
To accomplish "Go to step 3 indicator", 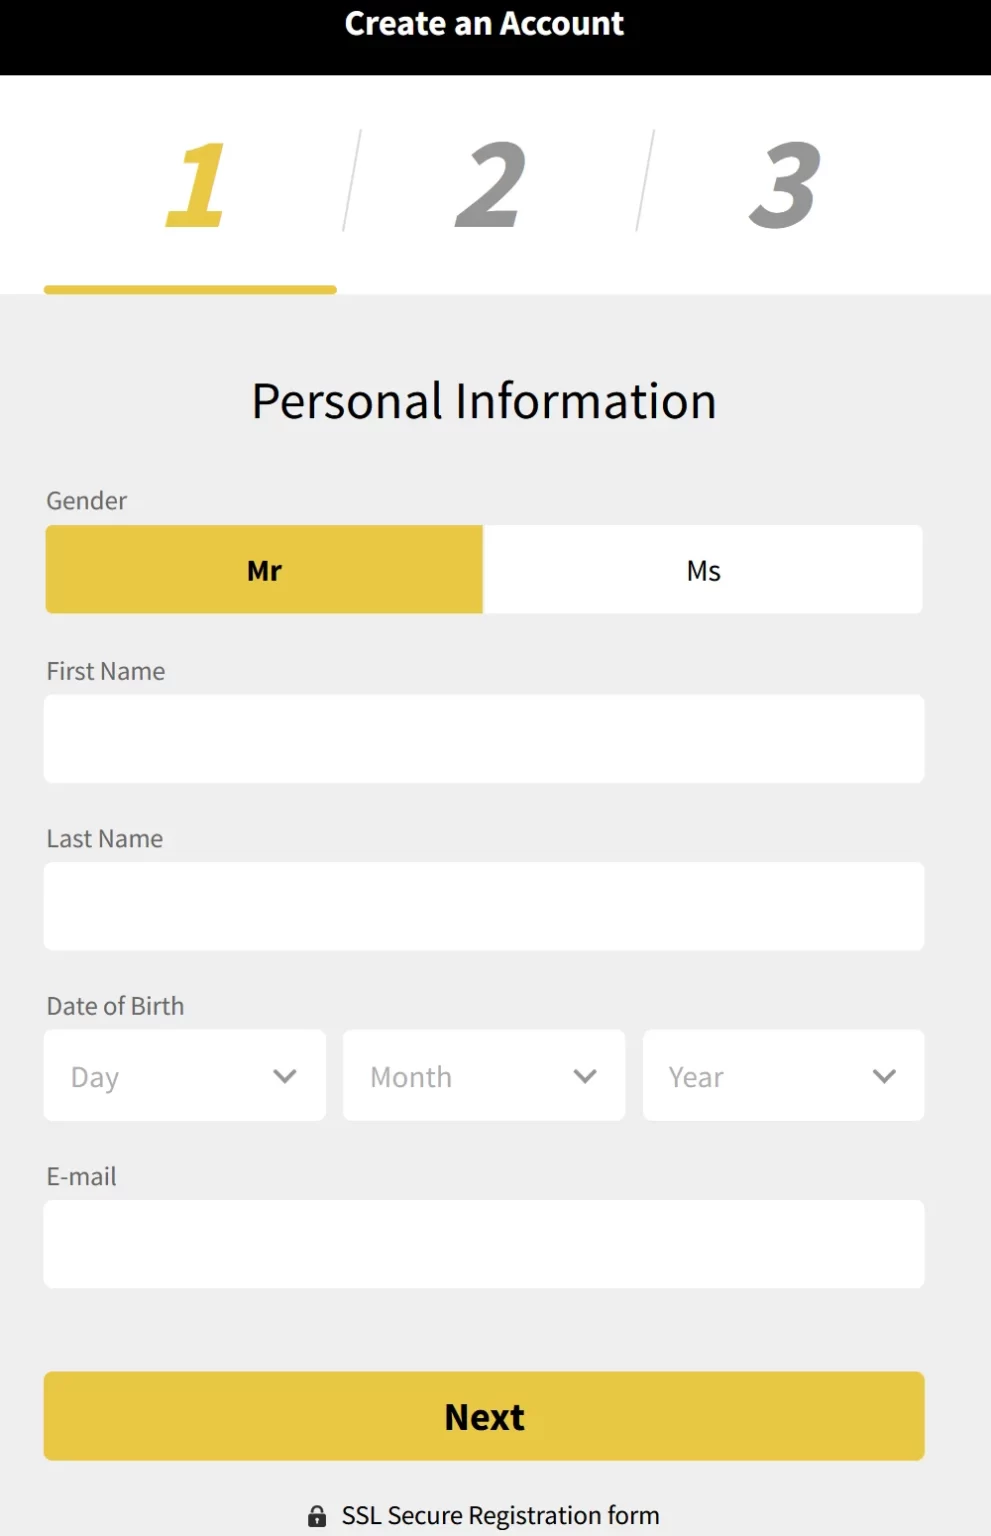I will pyautogui.click(x=785, y=184).
